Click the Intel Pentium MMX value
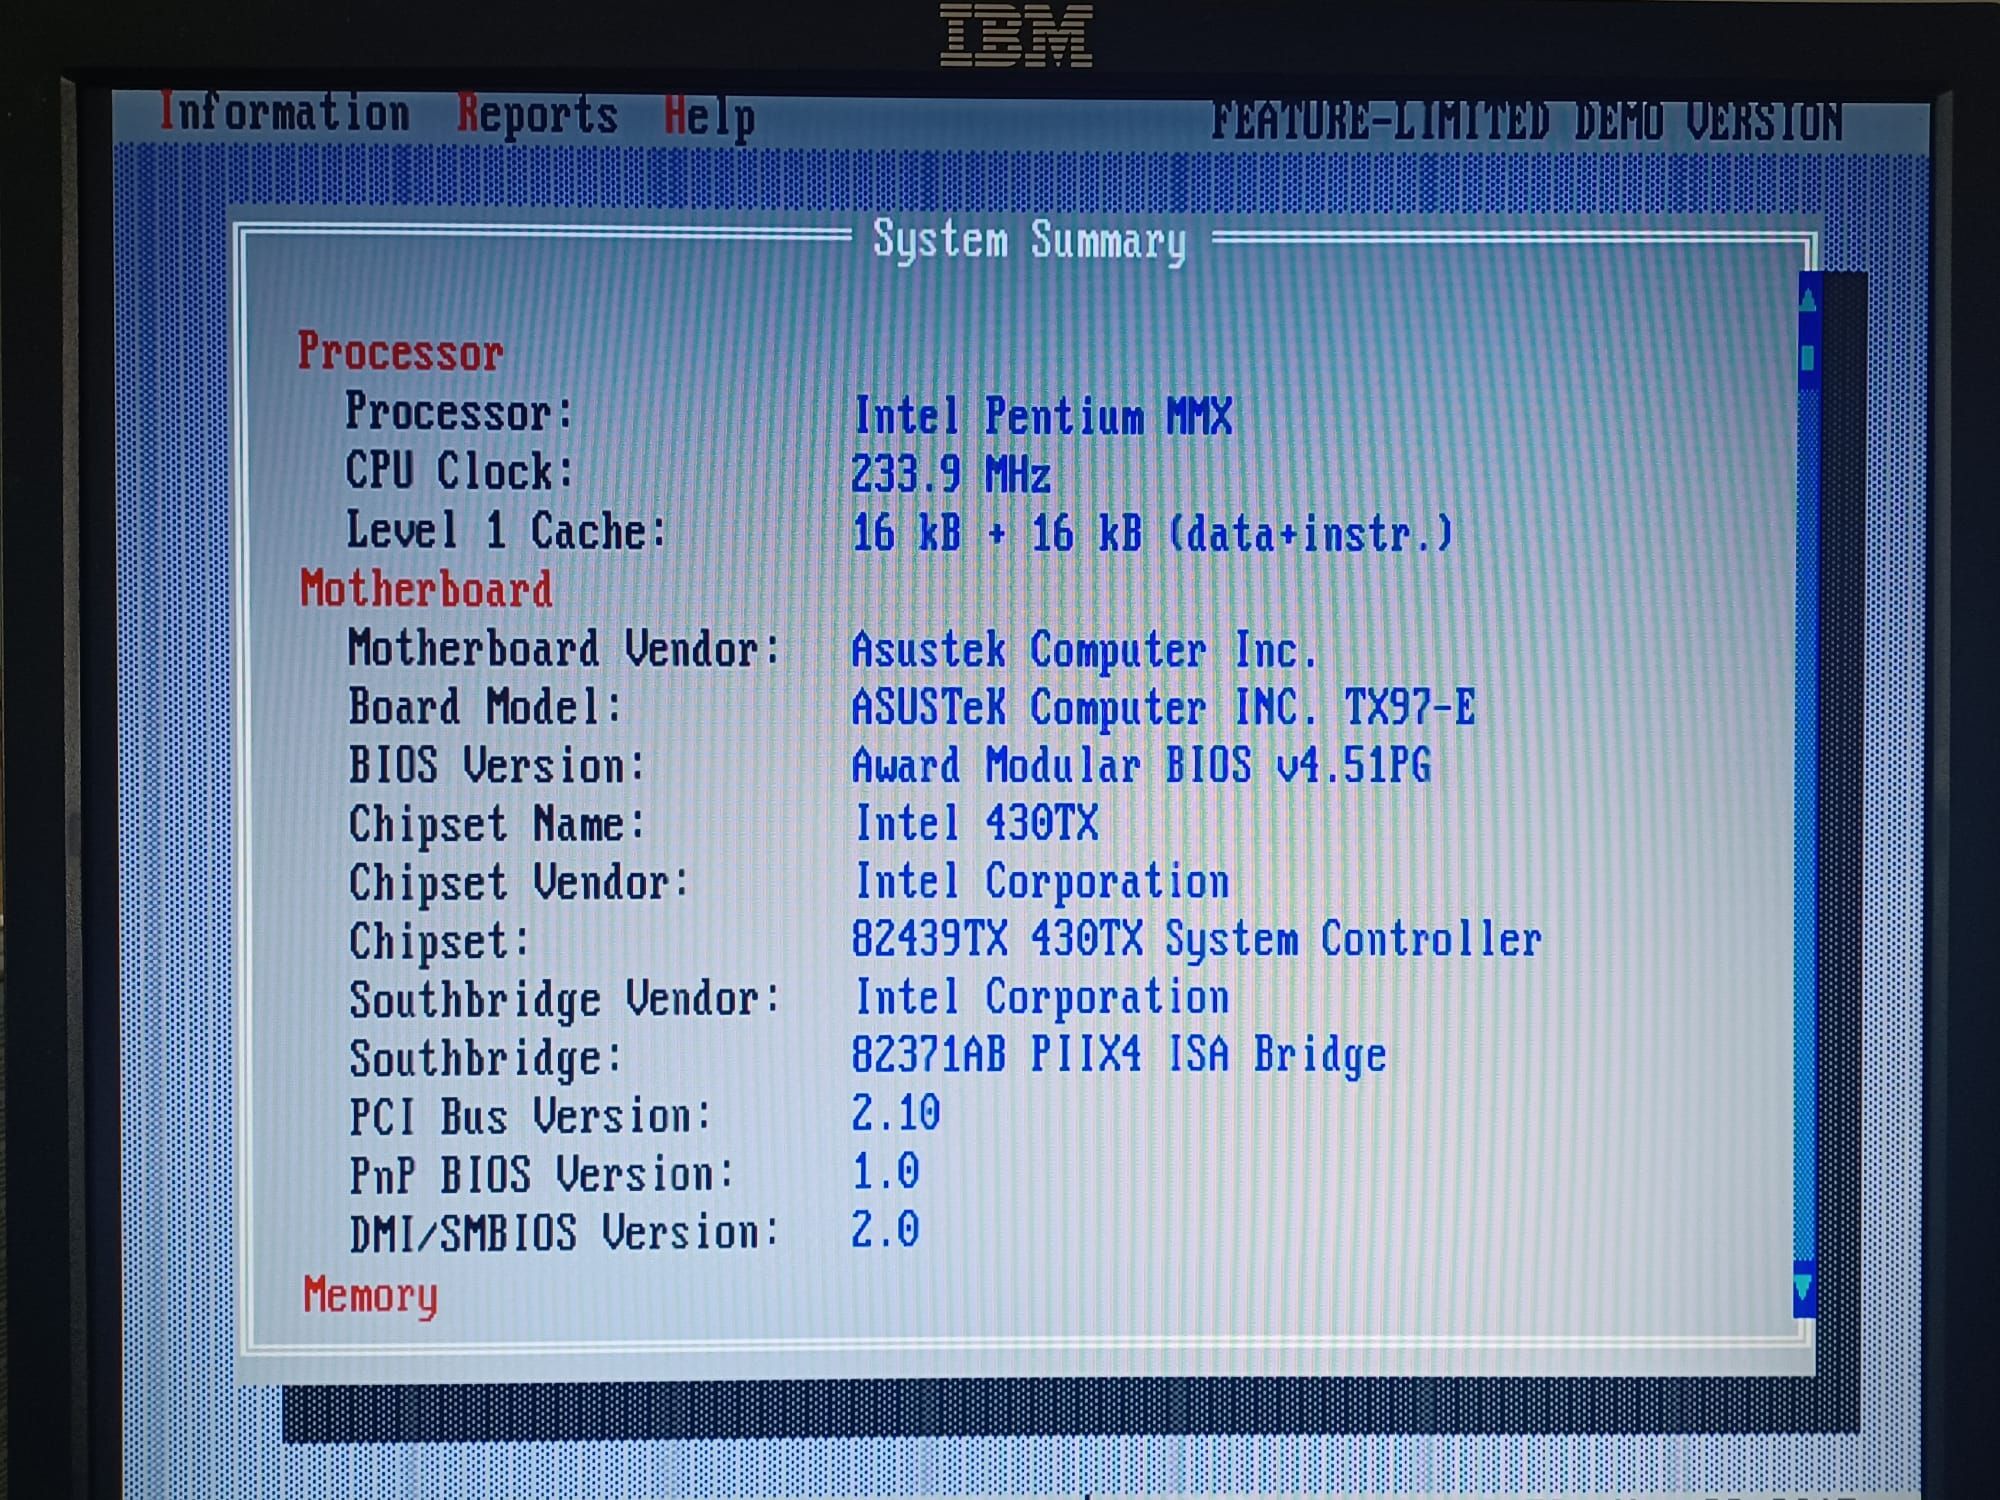 (x=1042, y=416)
